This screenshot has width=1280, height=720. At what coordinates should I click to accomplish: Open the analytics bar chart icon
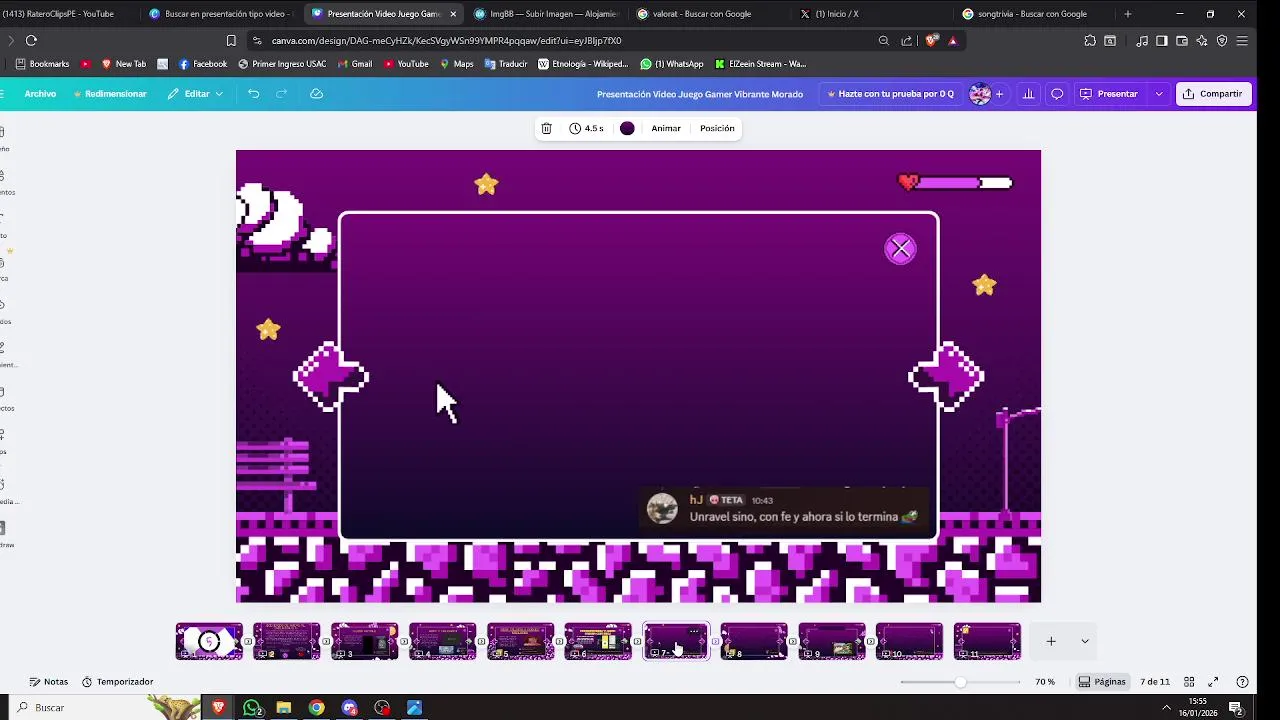pyautogui.click(x=1028, y=94)
